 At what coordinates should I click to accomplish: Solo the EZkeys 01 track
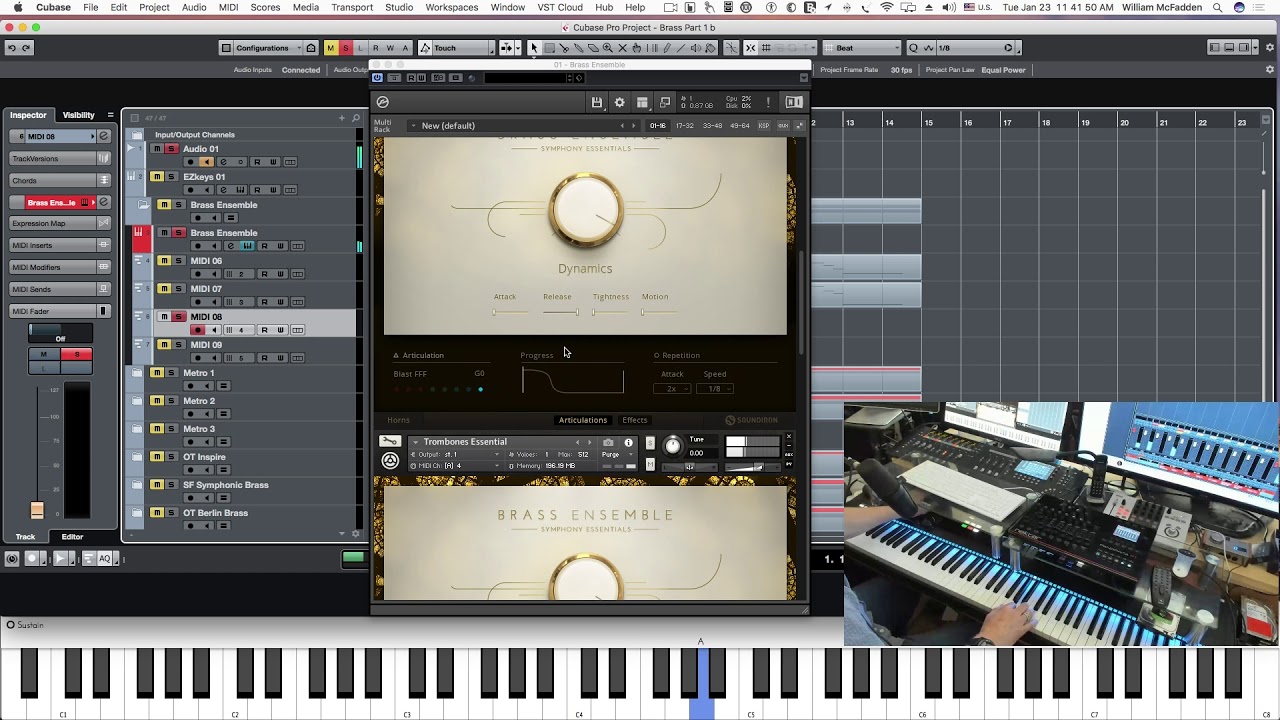171,177
